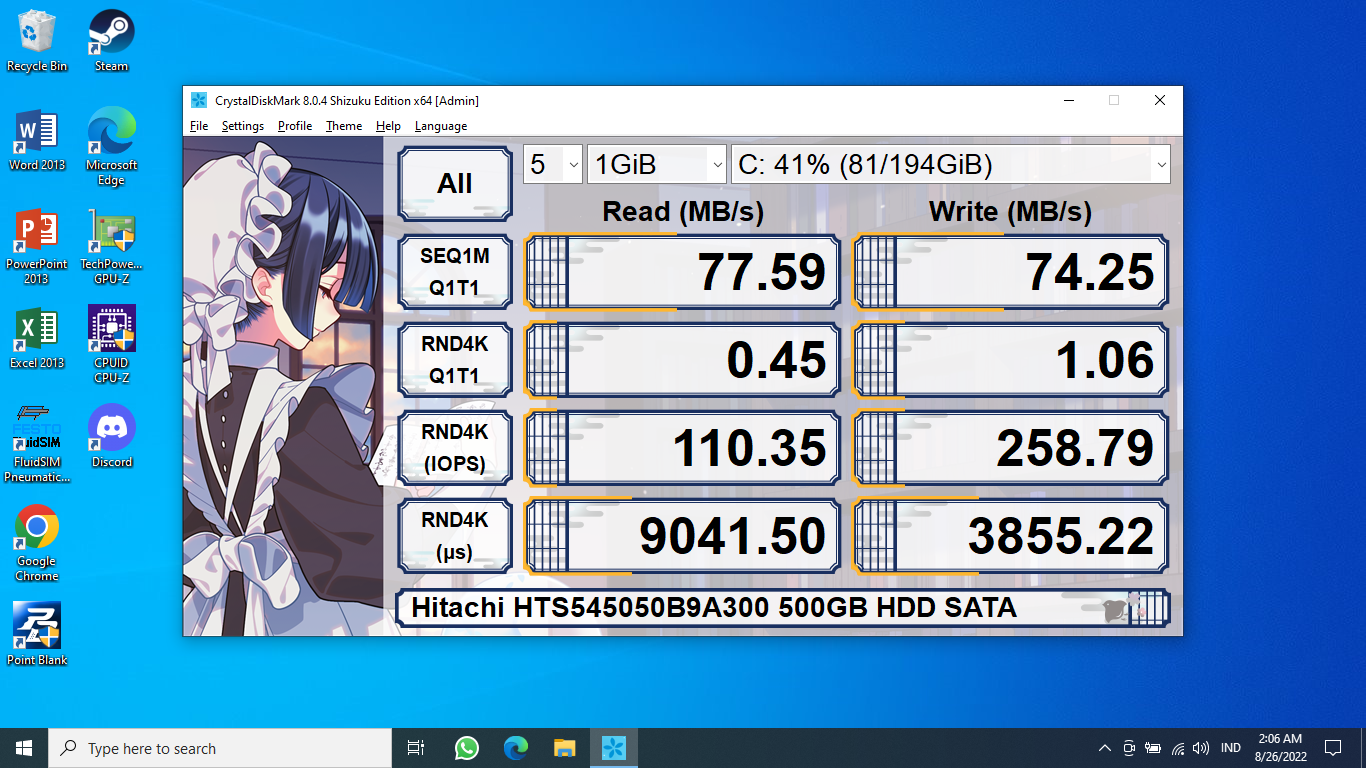The height and width of the screenshot is (768, 1366).
Task: Start the RND4K Q1T1 test
Action: coord(455,360)
